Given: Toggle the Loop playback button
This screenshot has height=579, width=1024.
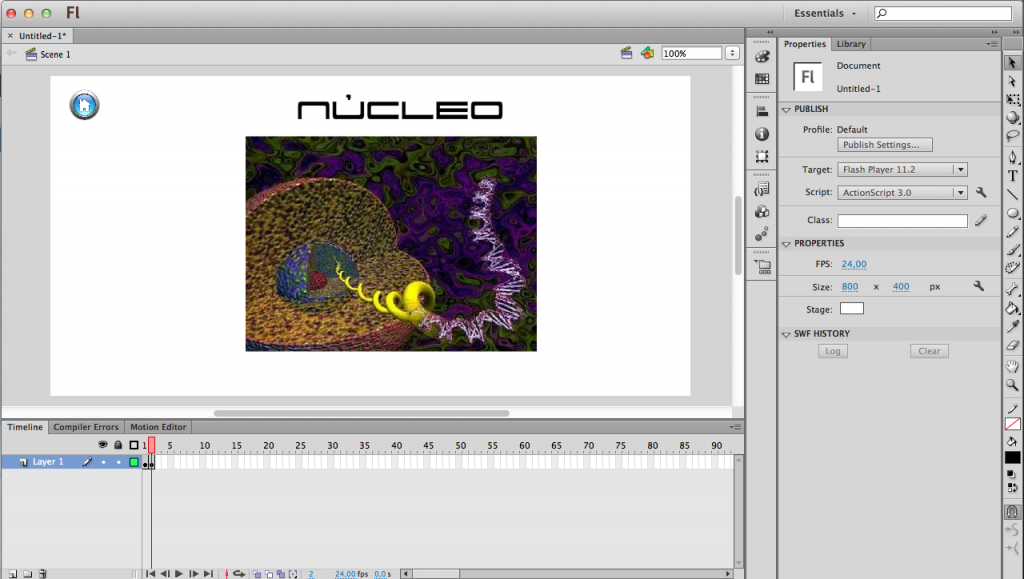Looking at the screenshot, I should tap(239, 574).
